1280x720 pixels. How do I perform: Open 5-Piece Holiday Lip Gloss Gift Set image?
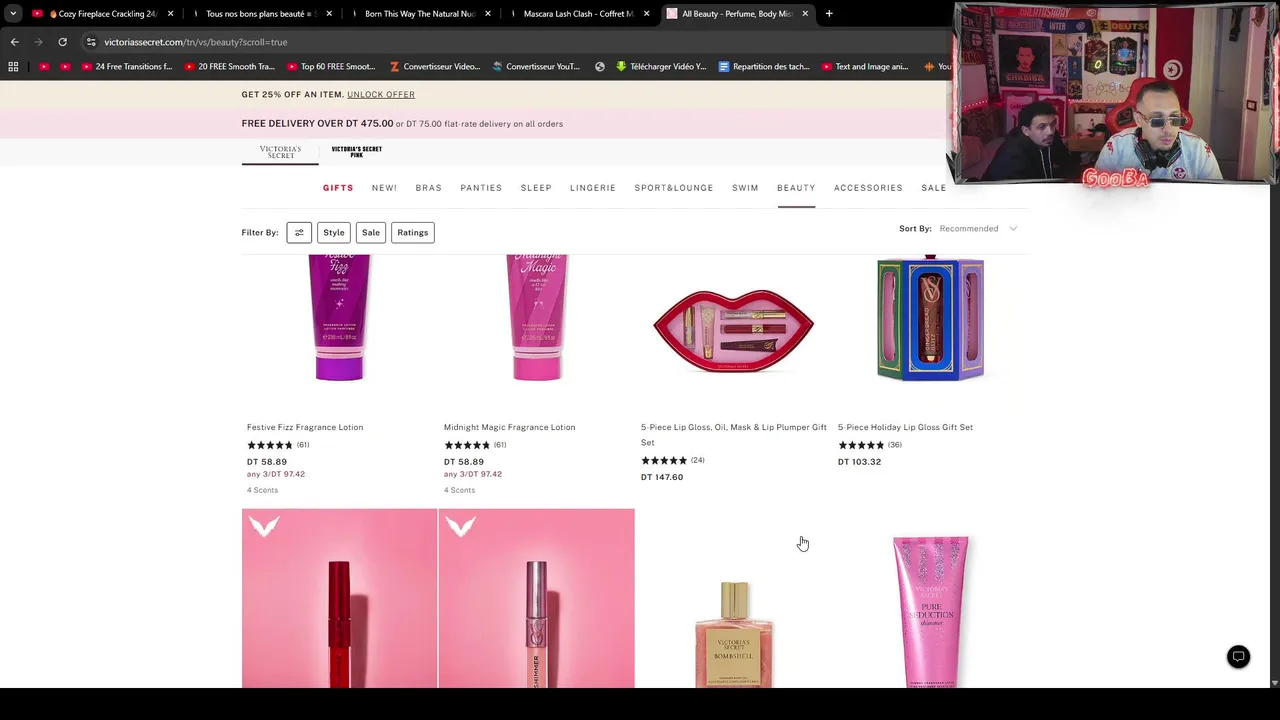click(930, 318)
